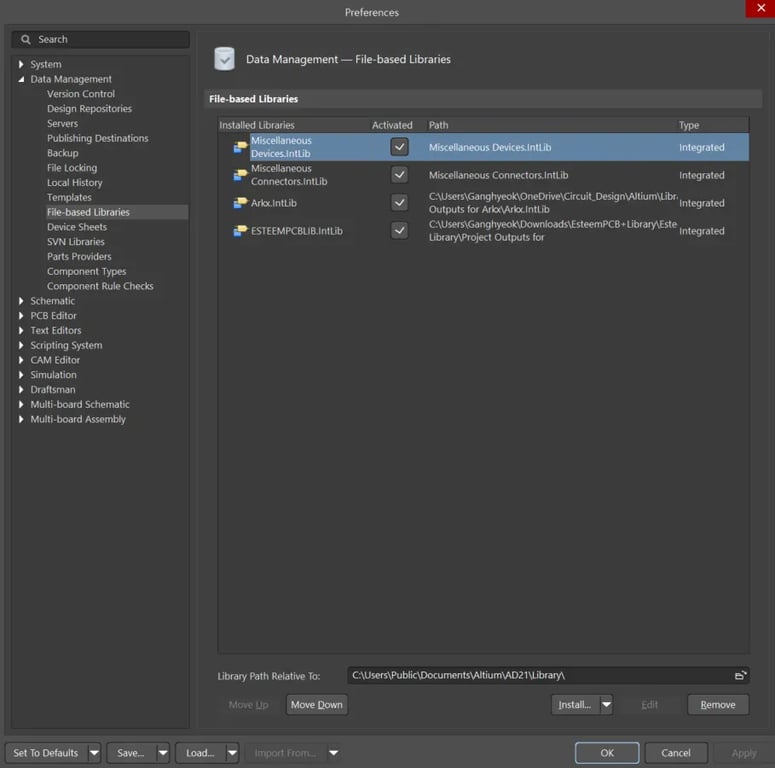Open the Save dropdown arrow
The height and width of the screenshot is (768, 775).
(163, 753)
